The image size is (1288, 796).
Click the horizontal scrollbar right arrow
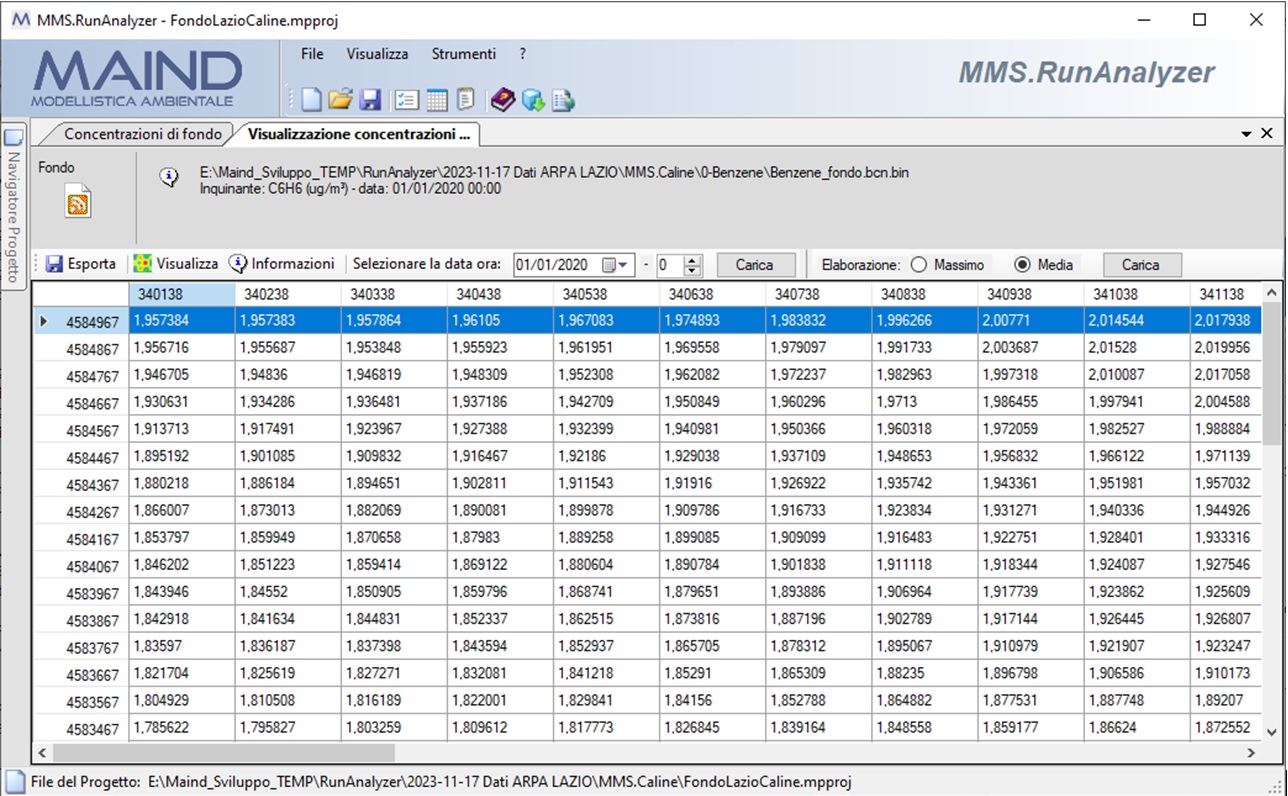pyautogui.click(x=1252, y=753)
